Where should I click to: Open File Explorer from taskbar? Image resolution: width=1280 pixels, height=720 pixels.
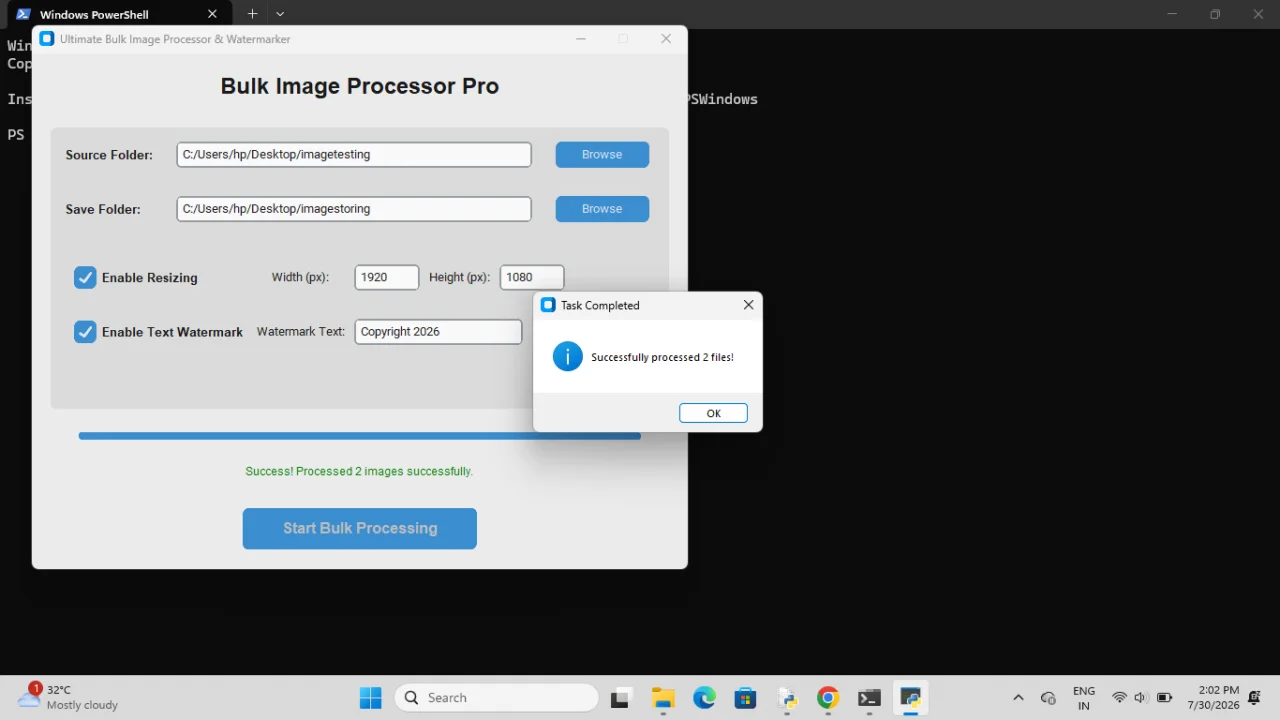(663, 697)
